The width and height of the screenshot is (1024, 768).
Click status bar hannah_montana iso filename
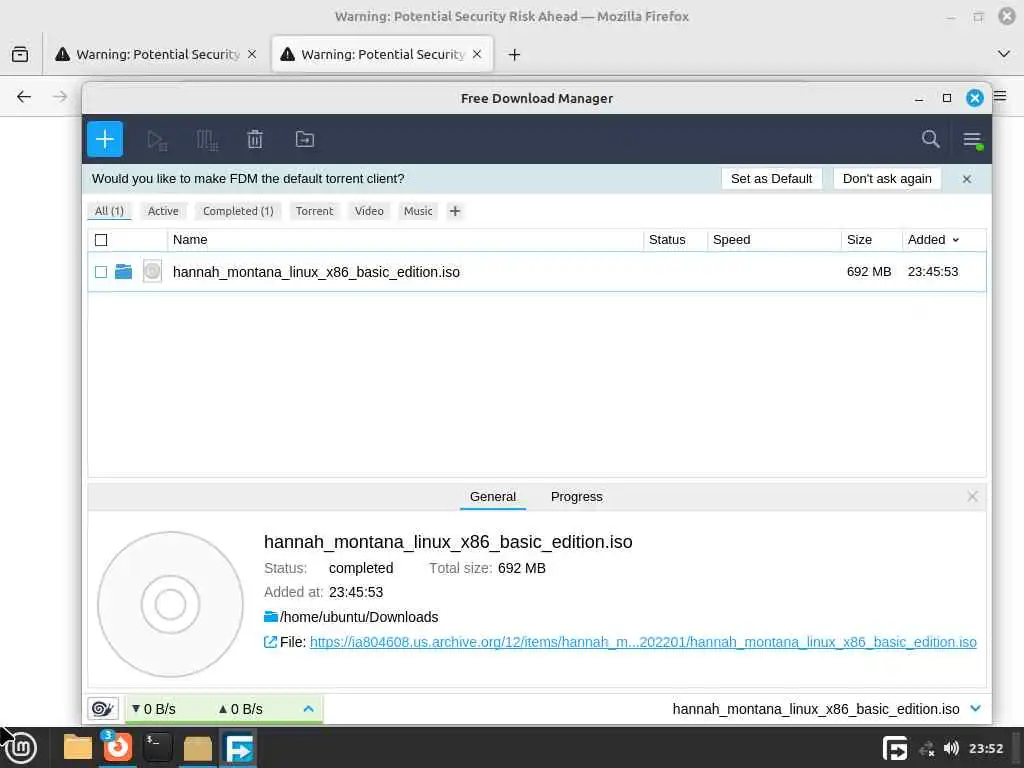coord(816,709)
